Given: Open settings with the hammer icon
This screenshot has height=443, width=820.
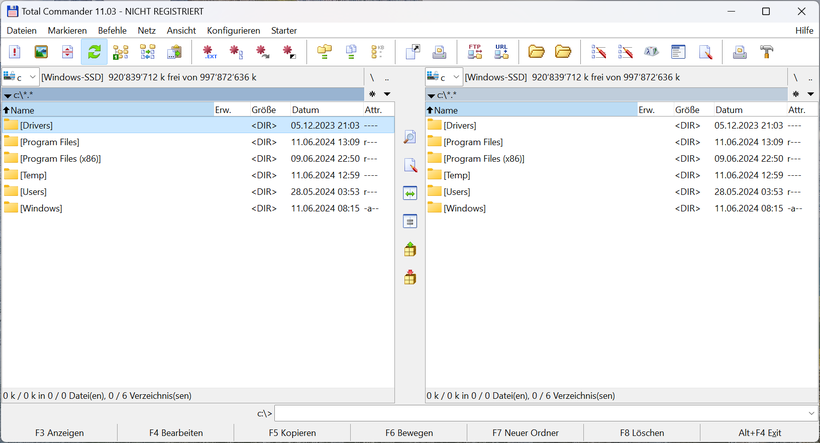Looking at the screenshot, I should click(767, 52).
